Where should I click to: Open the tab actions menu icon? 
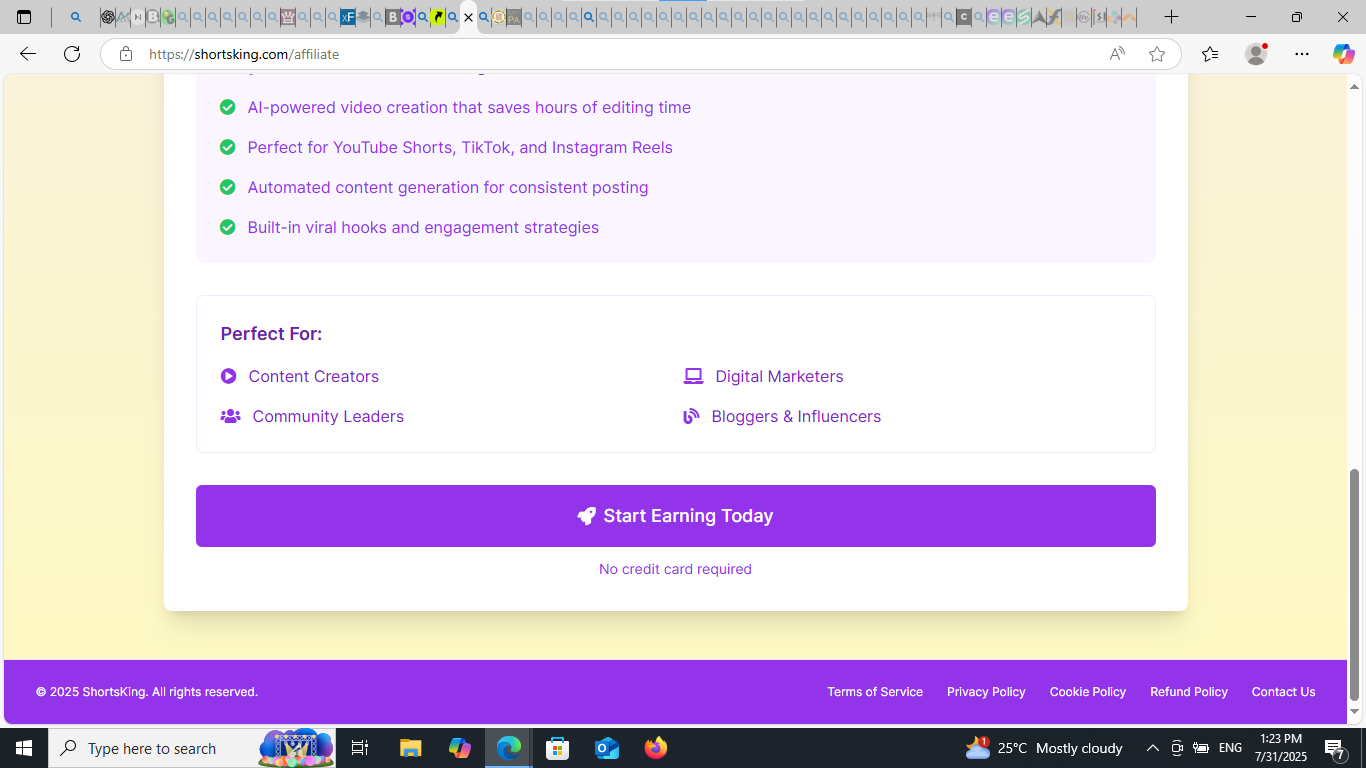tap(24, 17)
